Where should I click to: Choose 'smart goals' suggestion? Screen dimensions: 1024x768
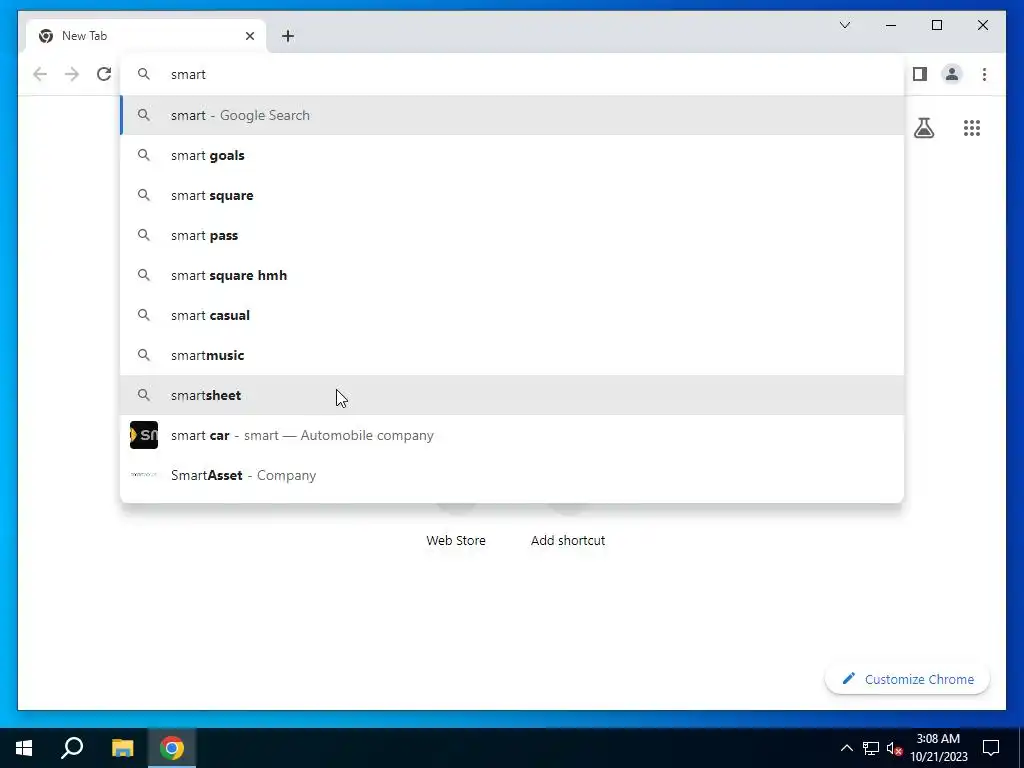pos(512,155)
